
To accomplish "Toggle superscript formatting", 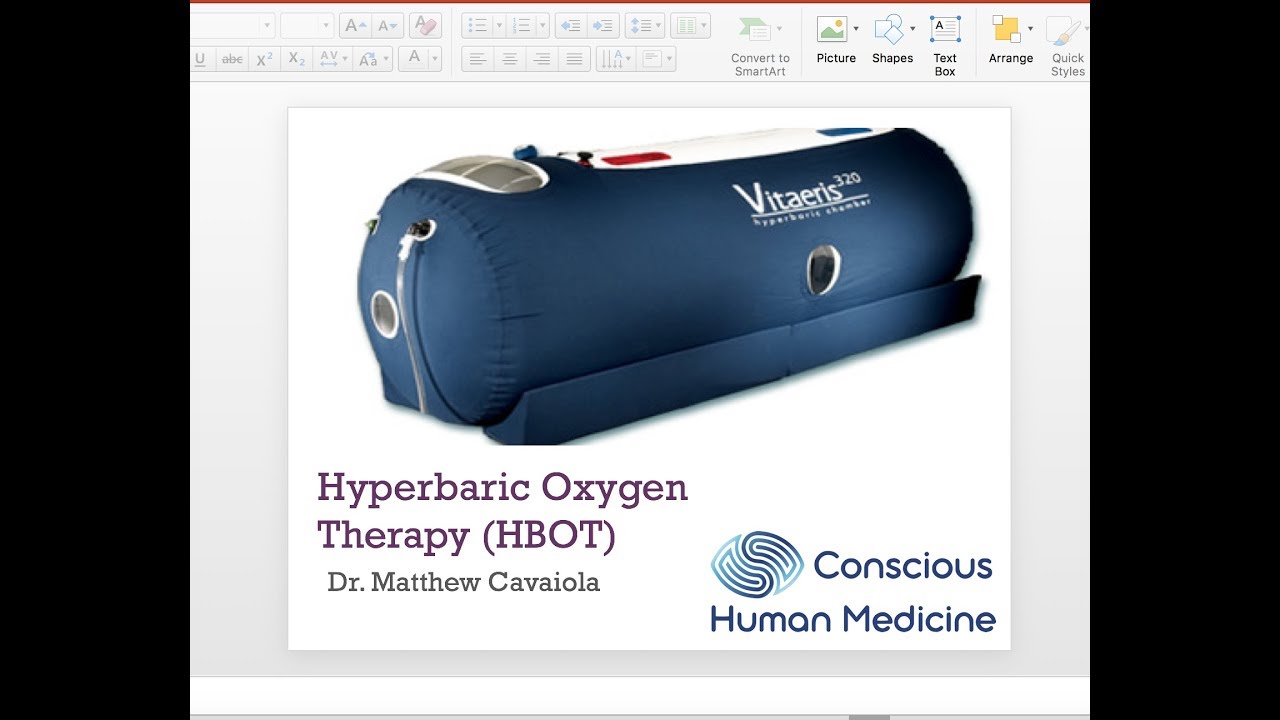I will point(264,59).
